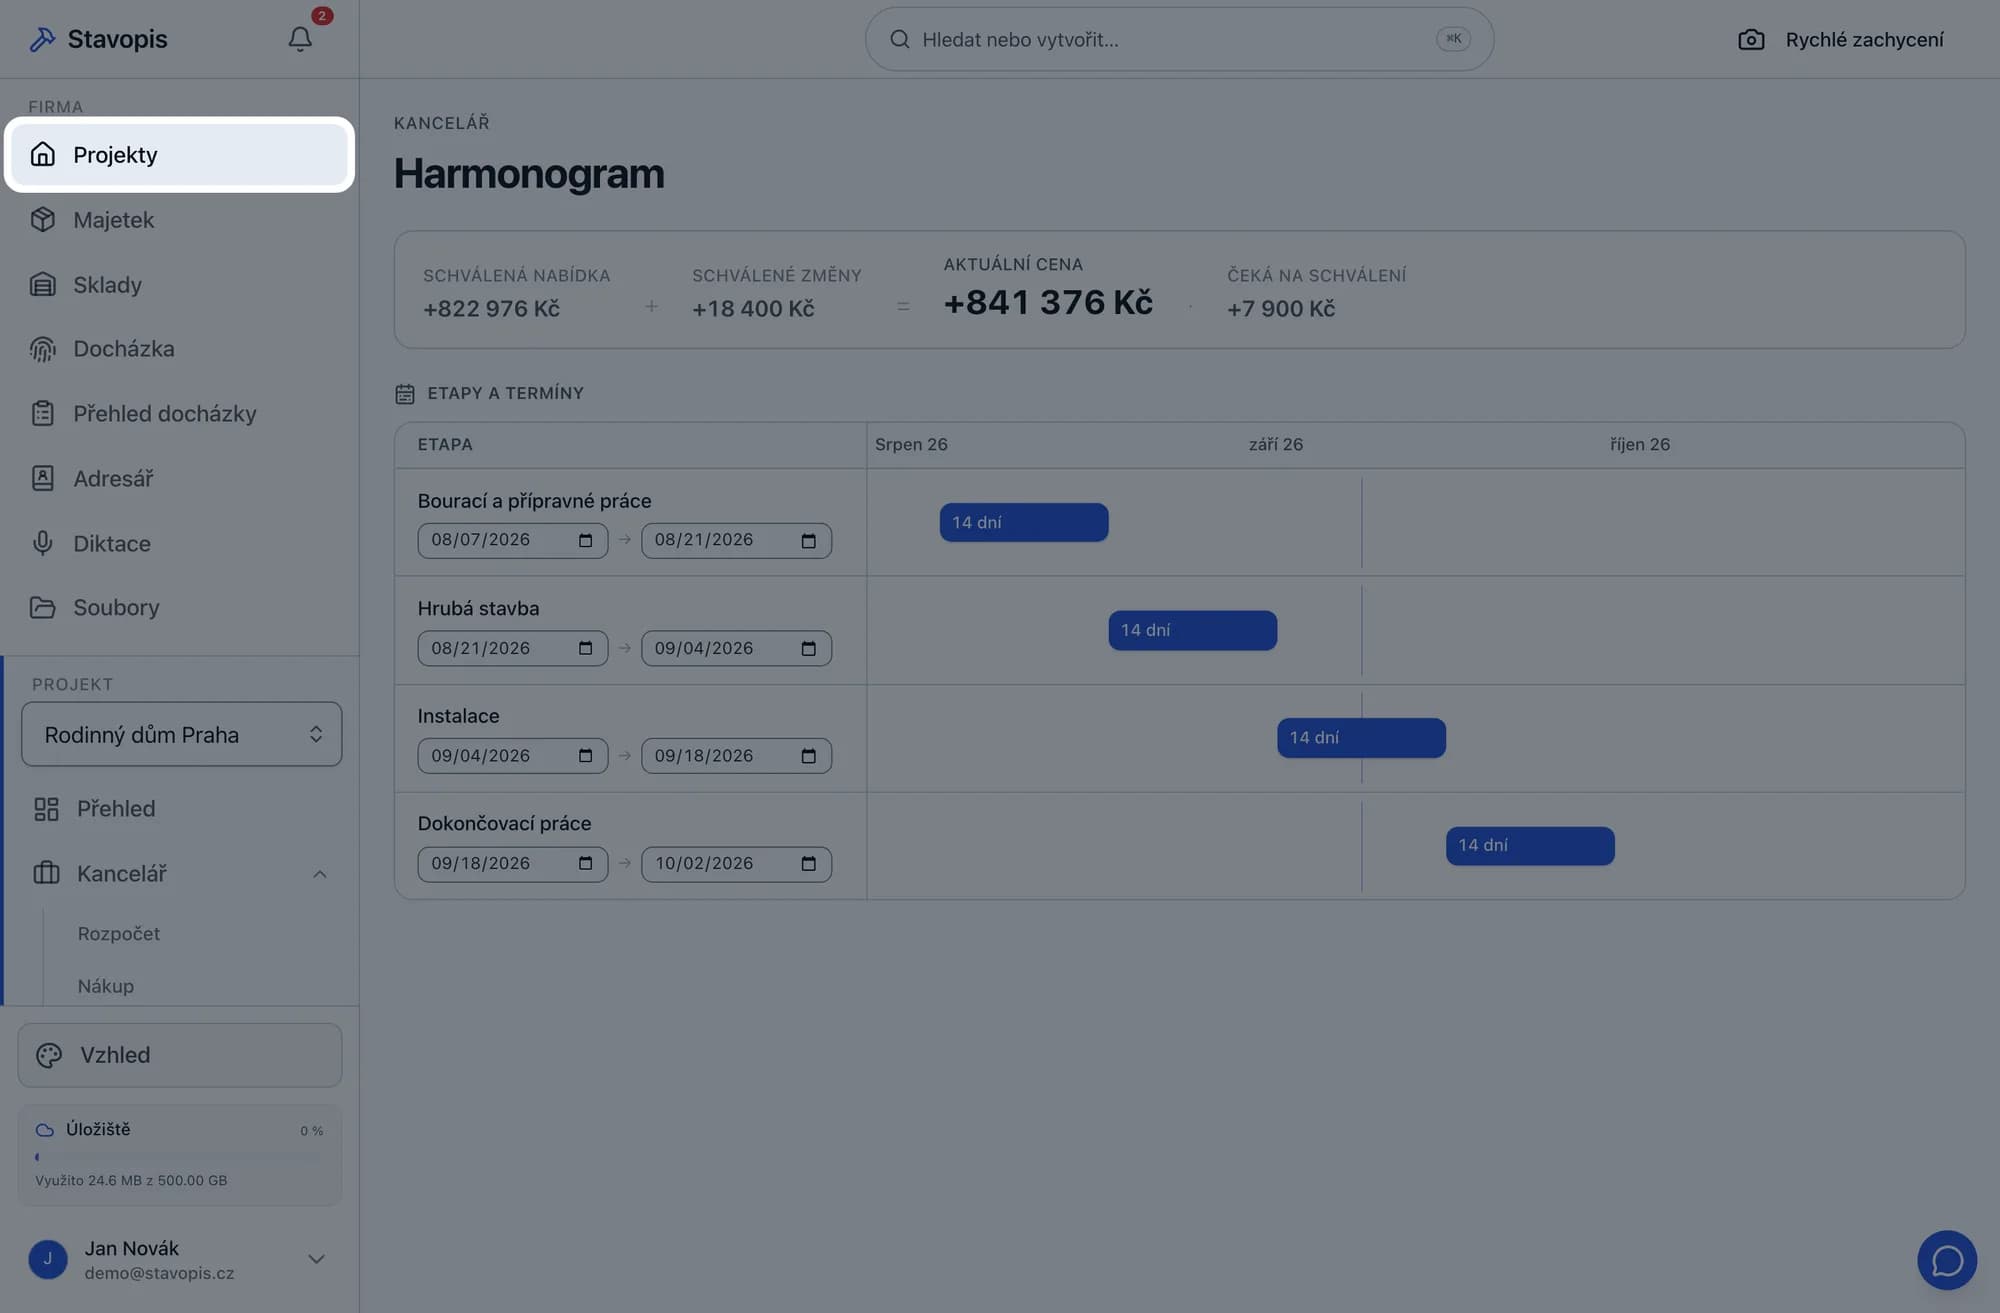Open calendar picker for Instalace start date
Viewport: 2000px width, 1313px height.
point(585,756)
